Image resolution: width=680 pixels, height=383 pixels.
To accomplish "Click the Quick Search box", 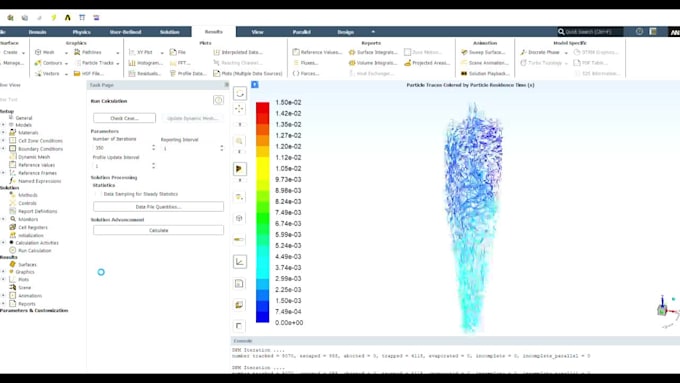I will 590,32.
